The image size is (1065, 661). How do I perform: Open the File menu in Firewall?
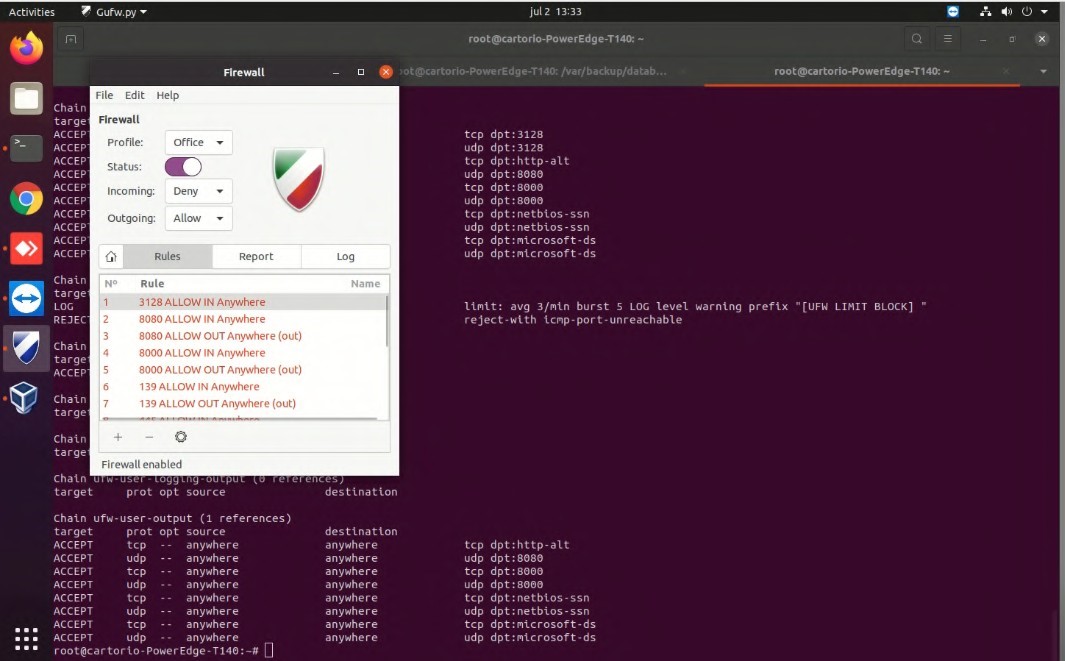[104, 95]
